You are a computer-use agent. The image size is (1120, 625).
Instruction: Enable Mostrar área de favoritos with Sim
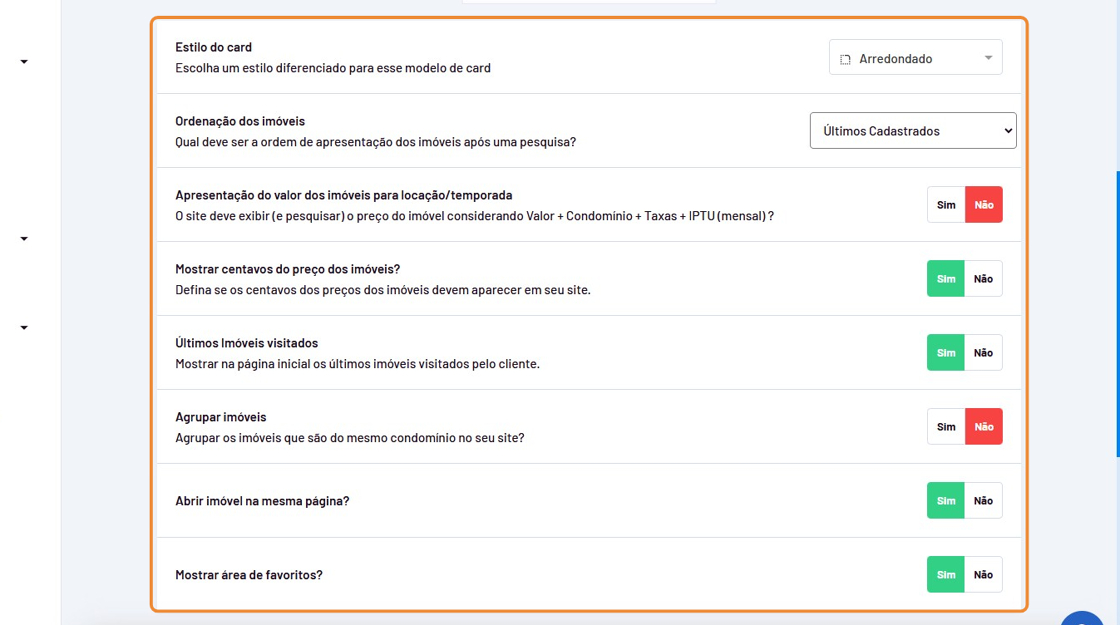pyautogui.click(x=946, y=575)
